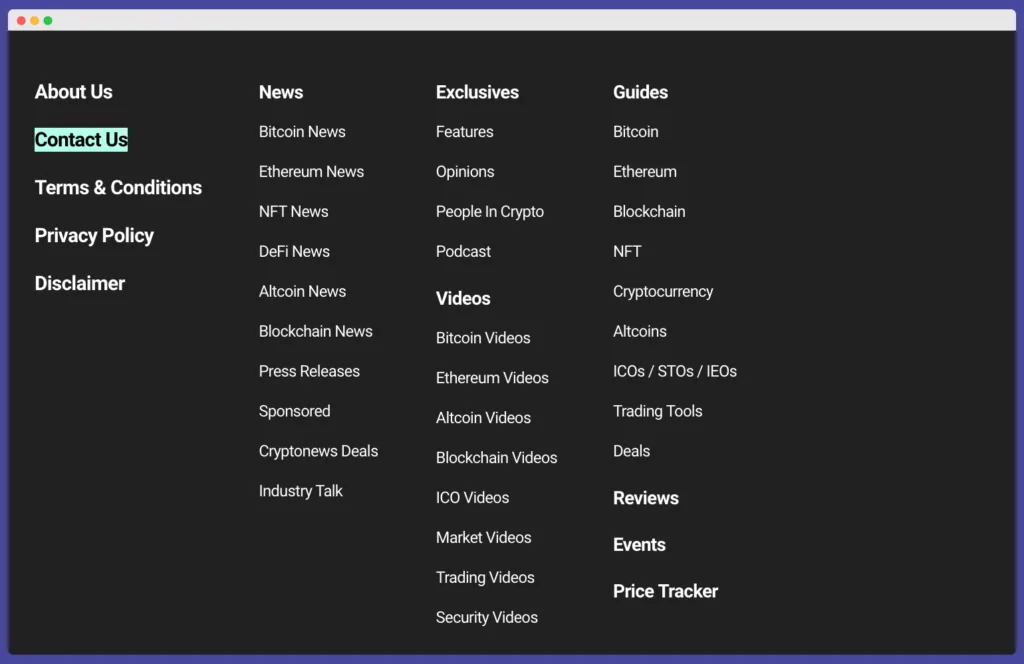Open the Podcast page
The width and height of the screenshot is (1024, 664).
click(463, 251)
